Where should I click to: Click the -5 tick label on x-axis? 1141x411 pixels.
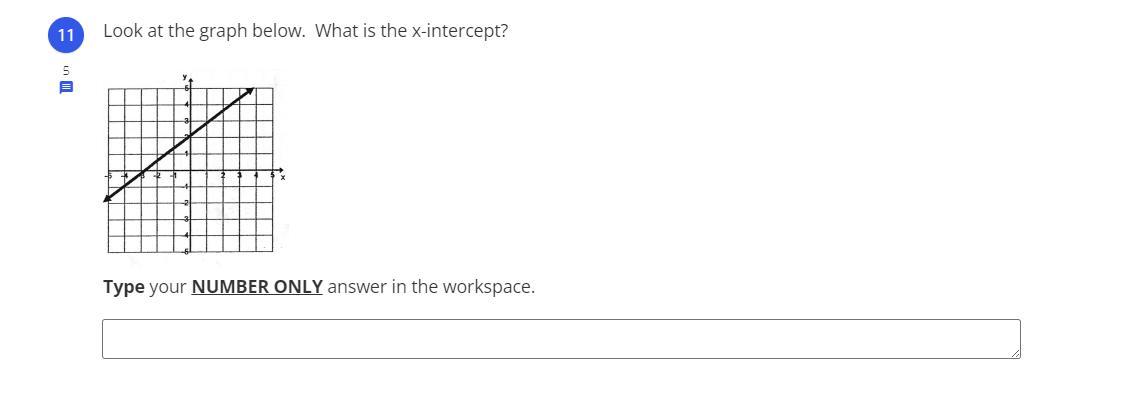(x=109, y=177)
